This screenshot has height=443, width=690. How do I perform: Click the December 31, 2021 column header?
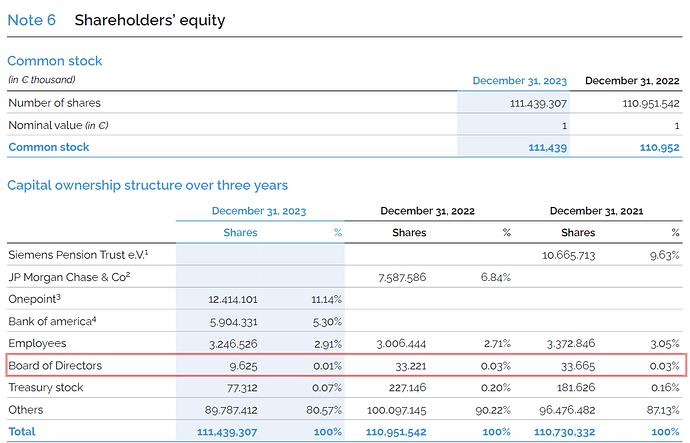(x=597, y=210)
